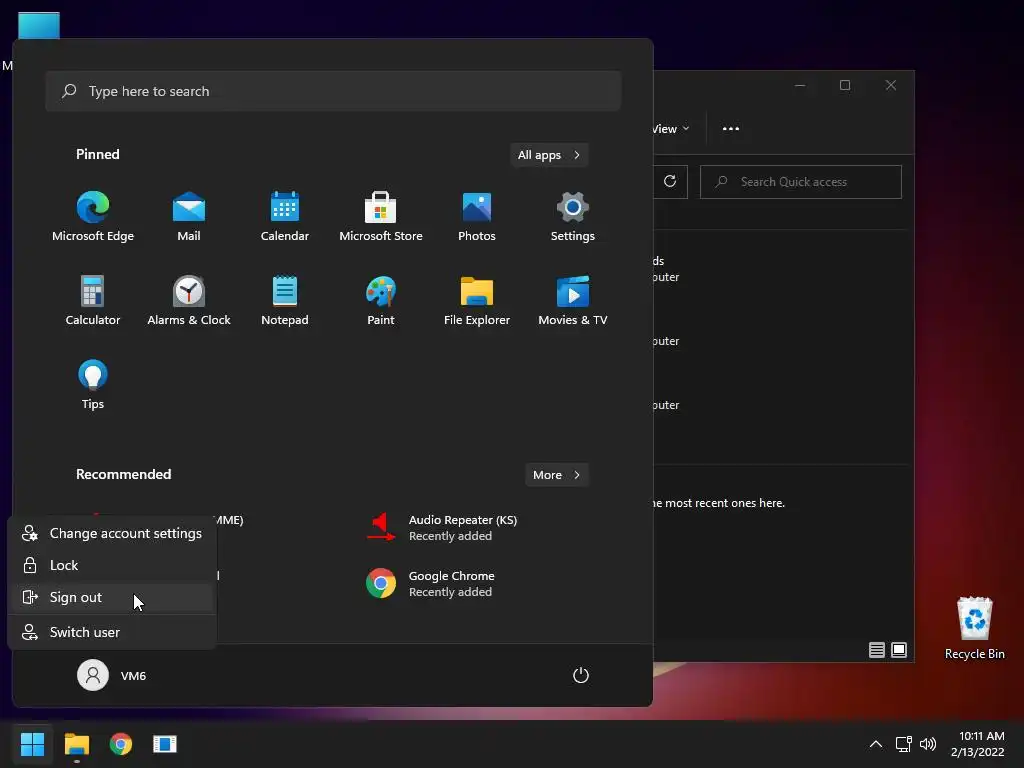Click the Start menu search box
This screenshot has height=768, width=1024.
point(333,91)
